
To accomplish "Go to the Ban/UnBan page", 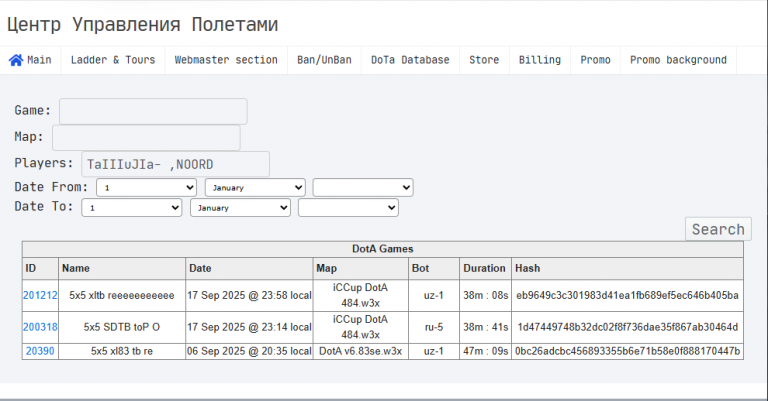I will coord(324,60).
